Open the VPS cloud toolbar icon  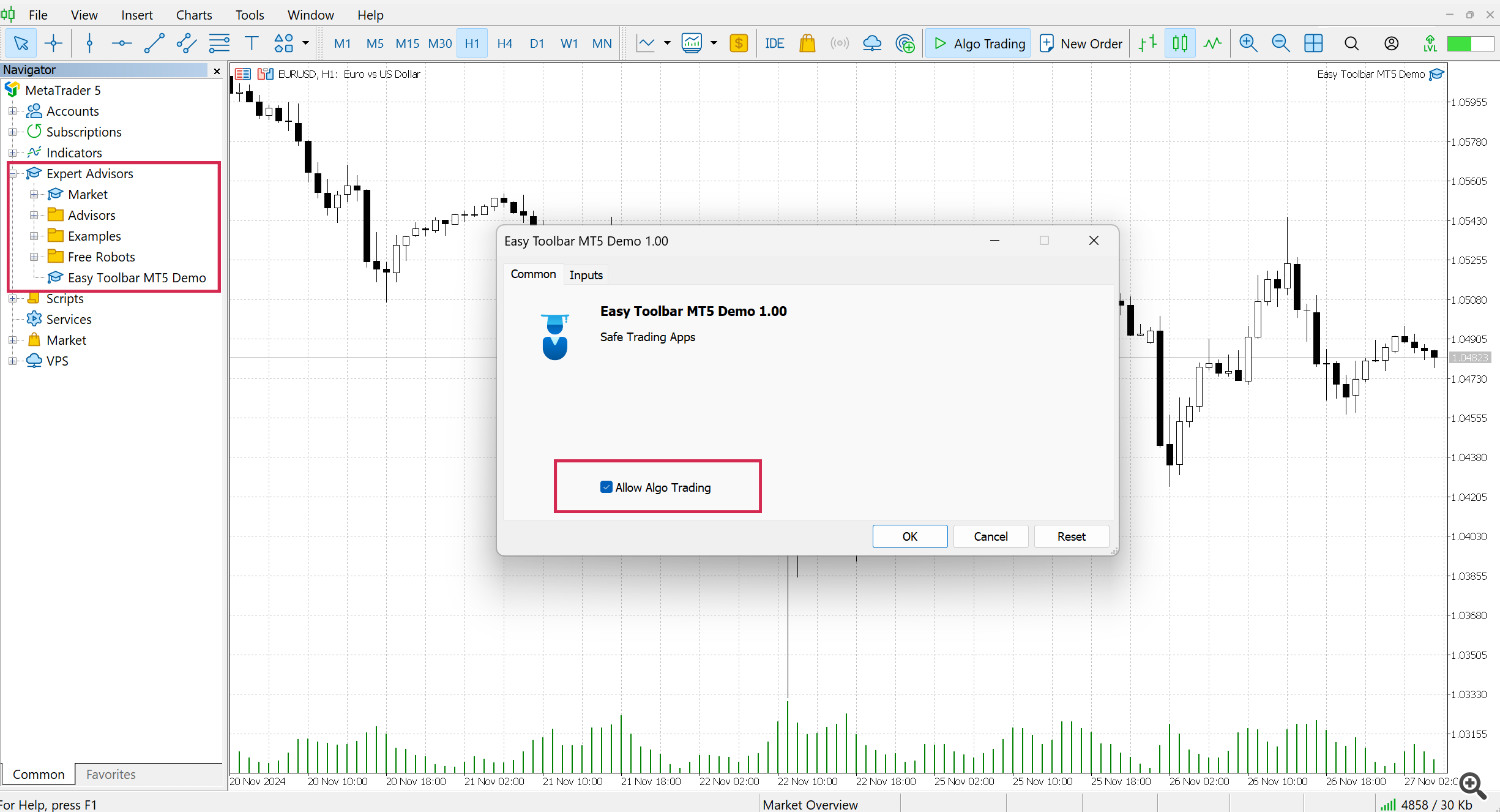(x=872, y=43)
